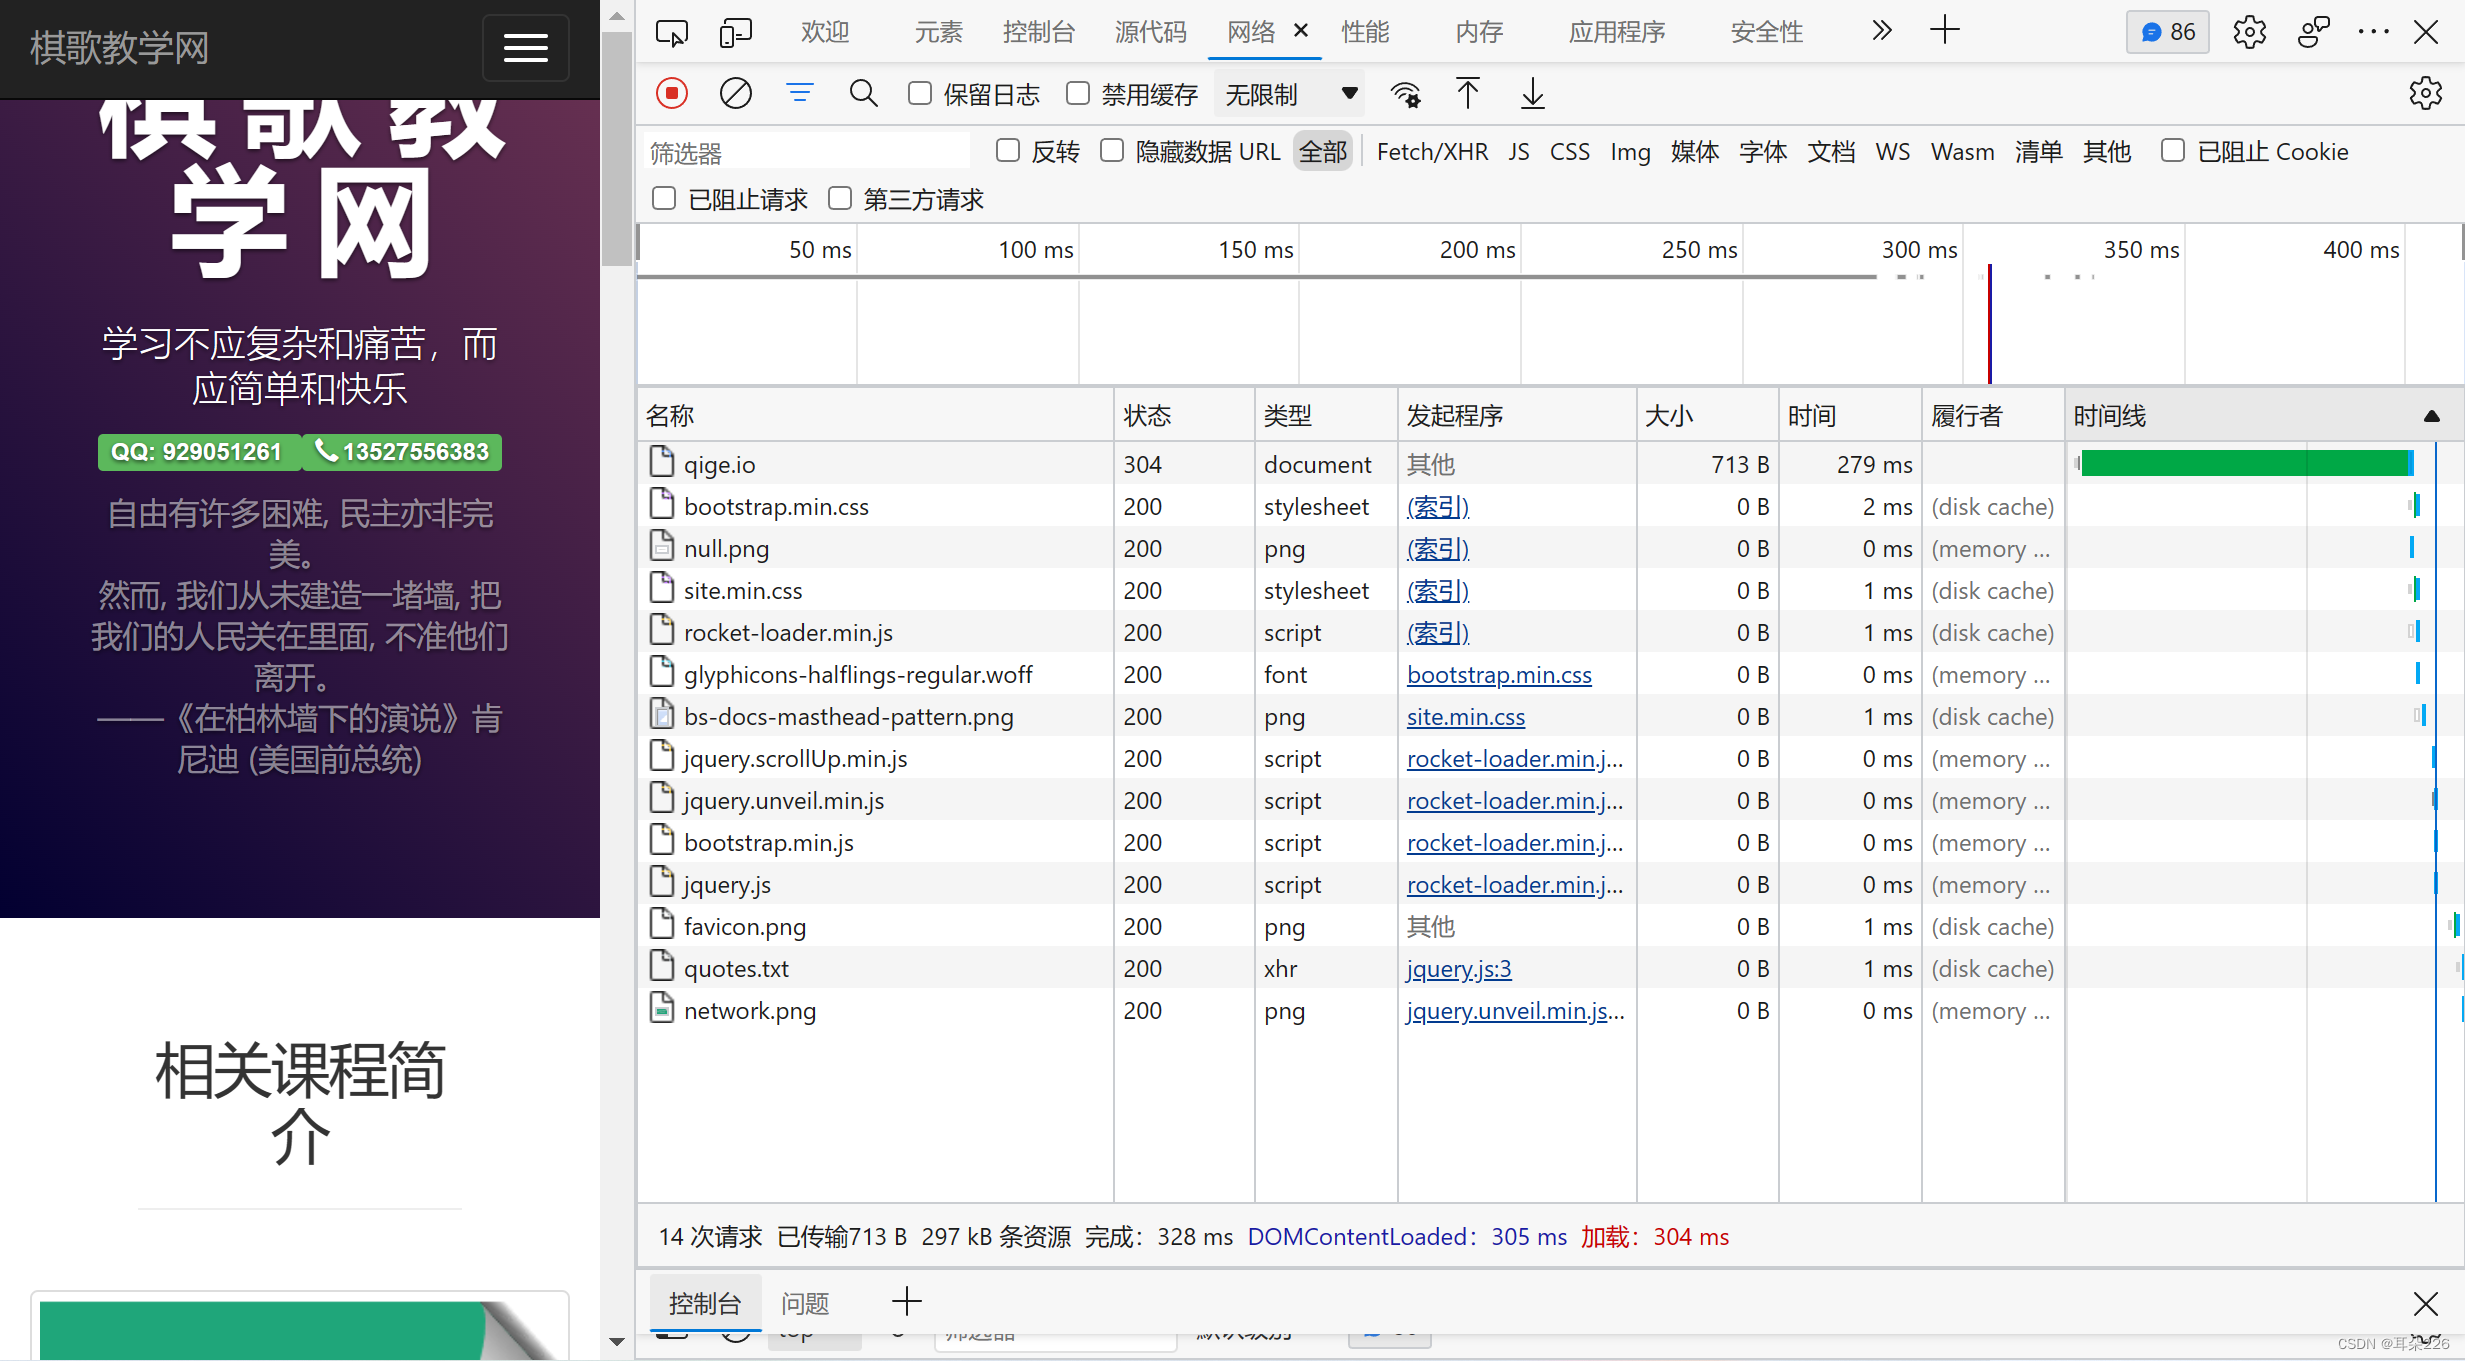
Task: Expand more DevTools tabs chevron
Action: coord(1881,31)
